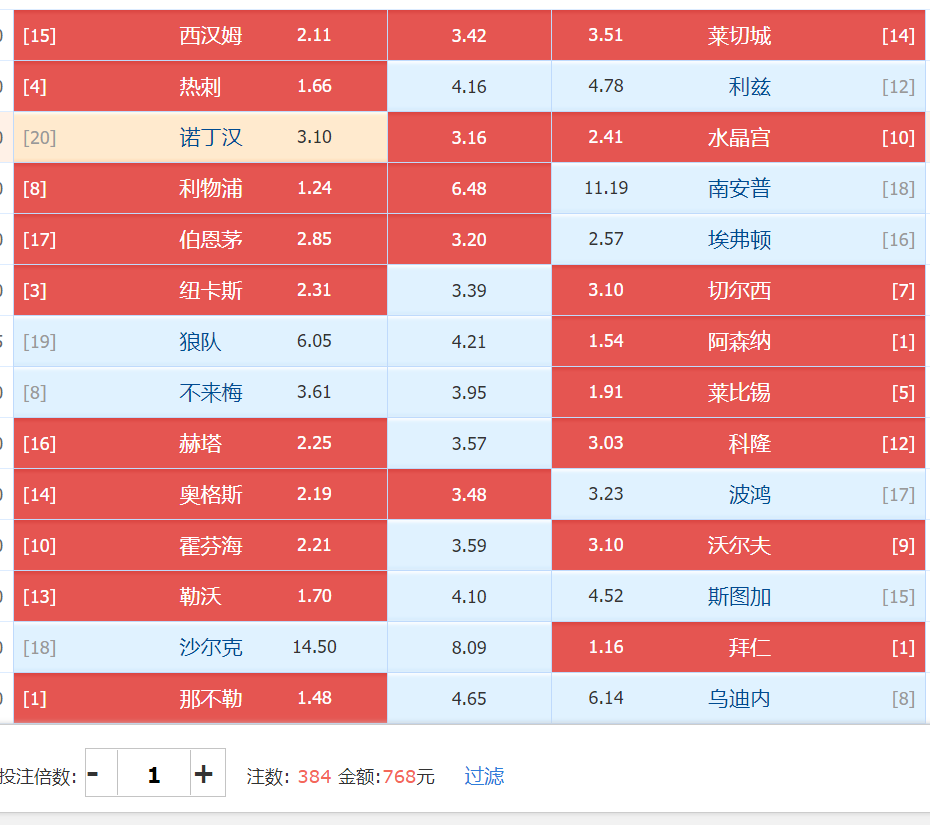Choose 南安普 away win at 11.19
The height and width of the screenshot is (825, 930).
click(x=738, y=189)
